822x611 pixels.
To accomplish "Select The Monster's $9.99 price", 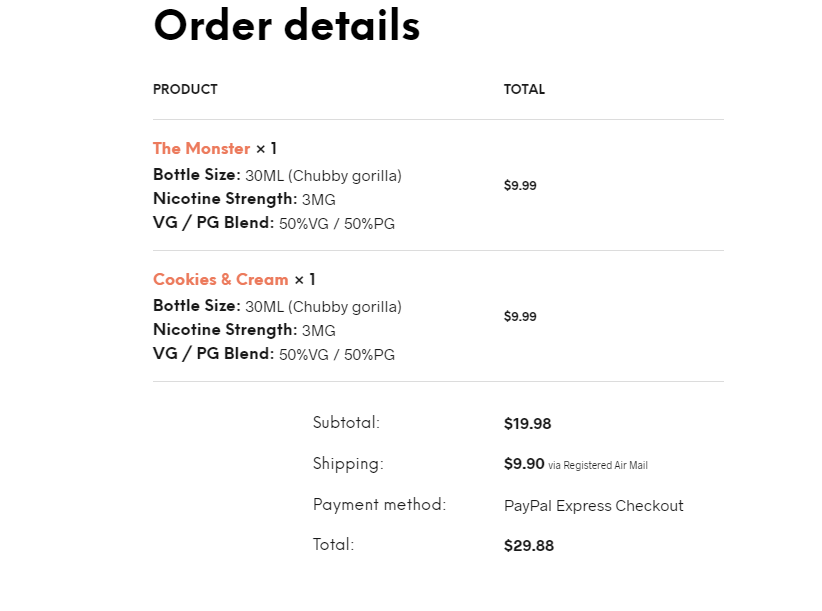I will click(520, 186).
